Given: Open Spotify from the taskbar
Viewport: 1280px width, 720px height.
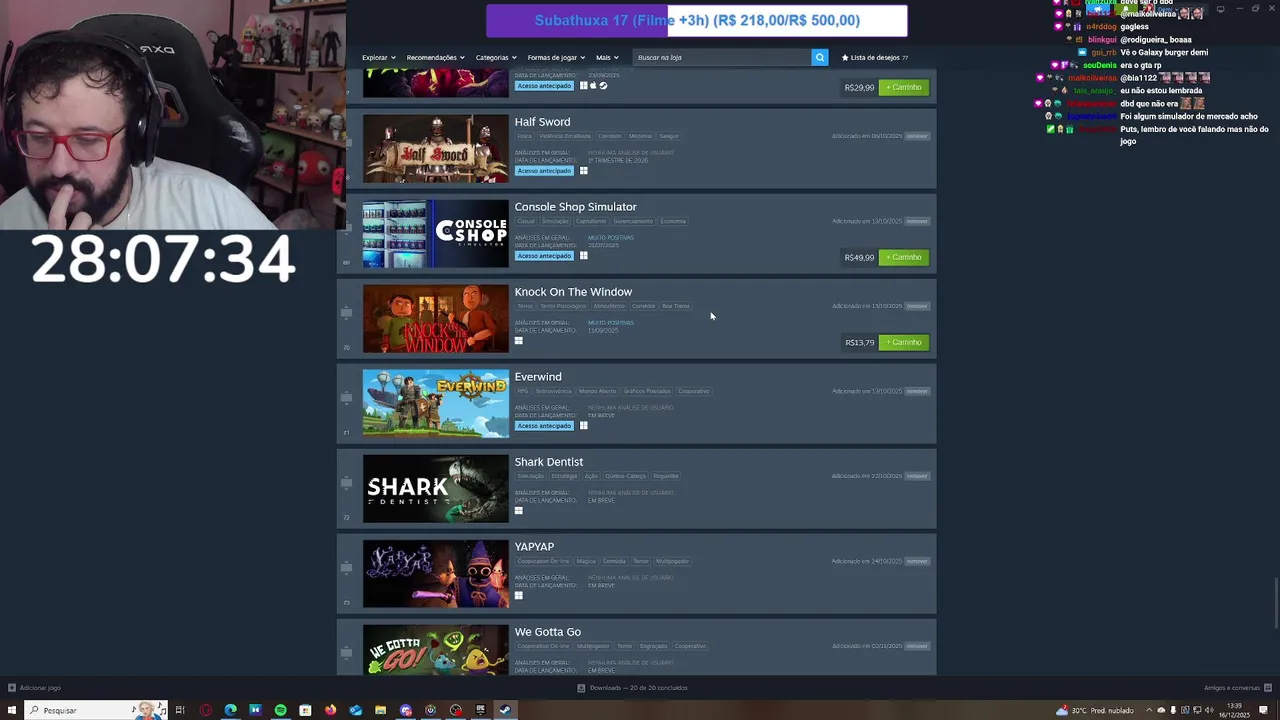Looking at the screenshot, I should 280,710.
